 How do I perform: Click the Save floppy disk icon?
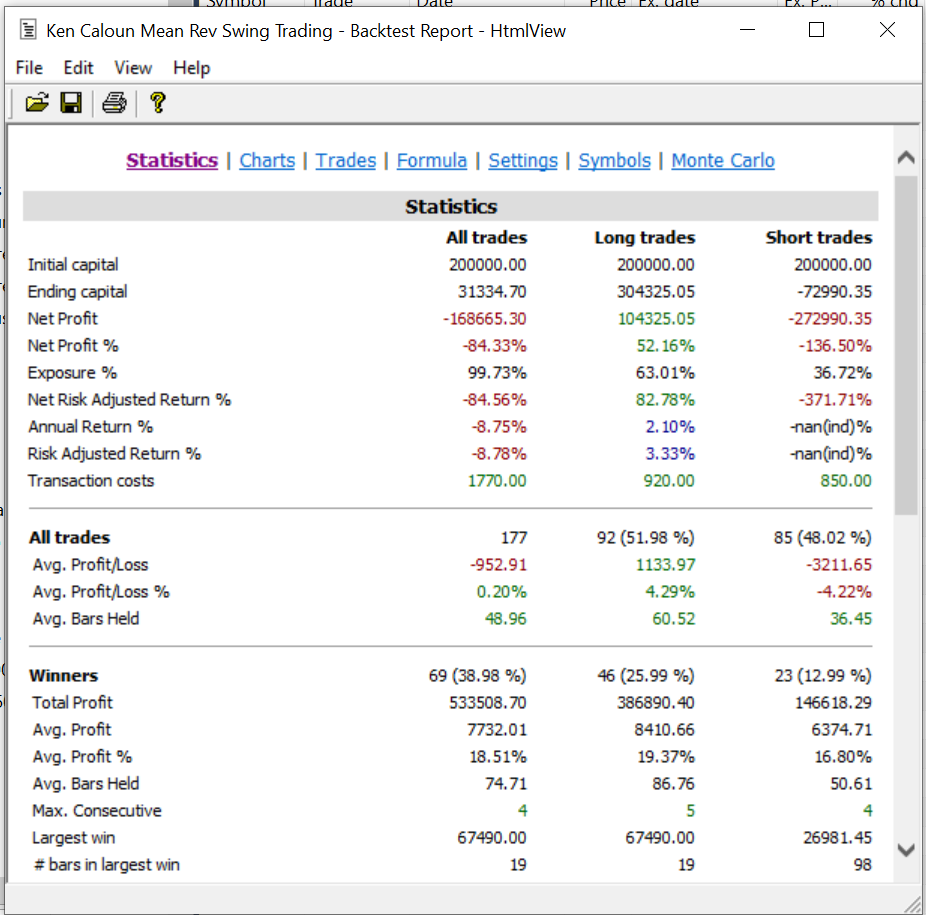click(x=71, y=102)
